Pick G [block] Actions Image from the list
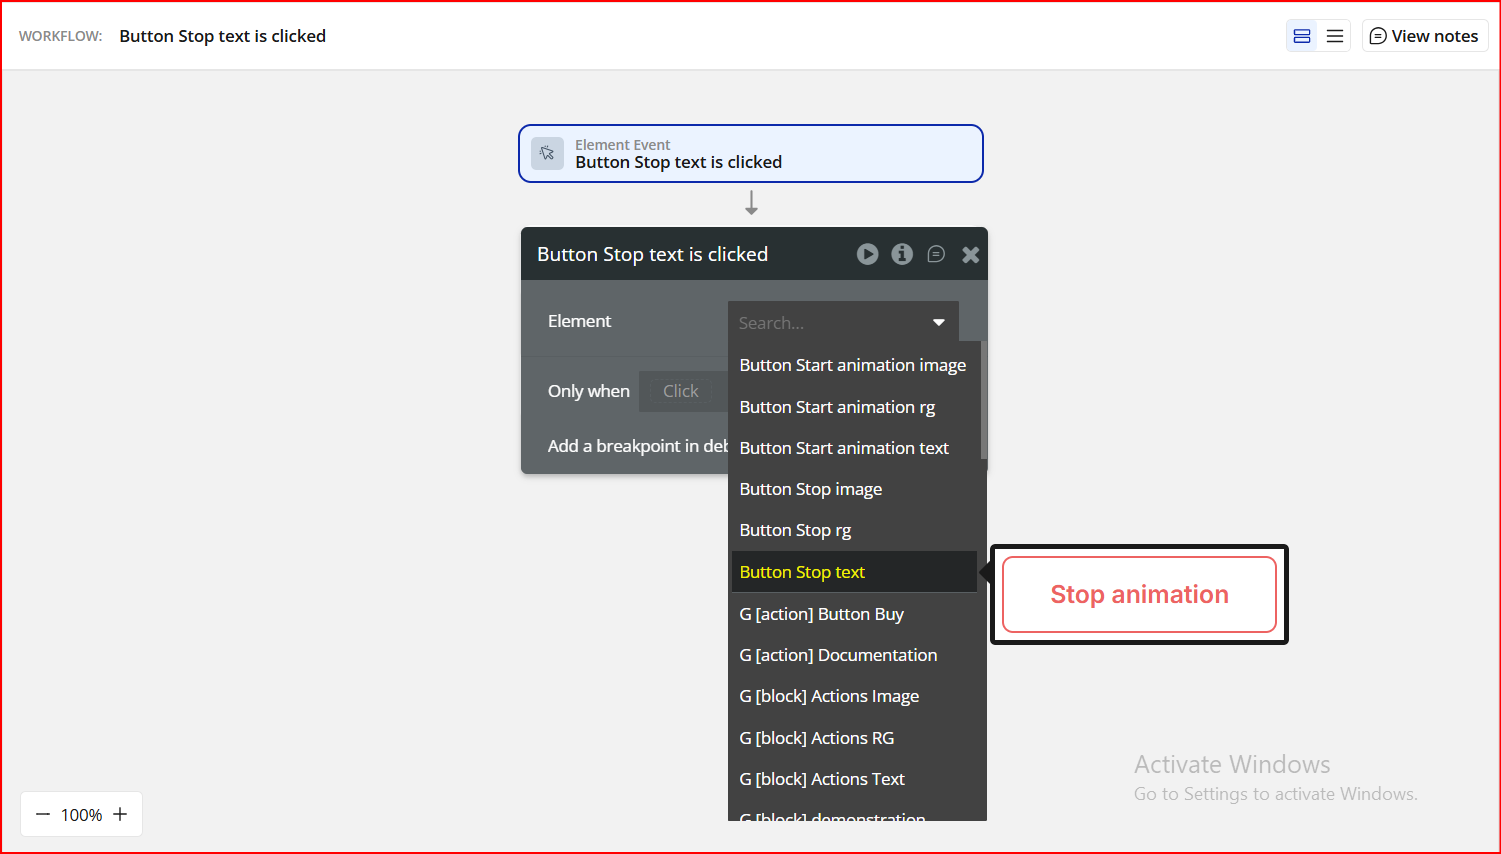The image size is (1501, 854). [x=855, y=696]
